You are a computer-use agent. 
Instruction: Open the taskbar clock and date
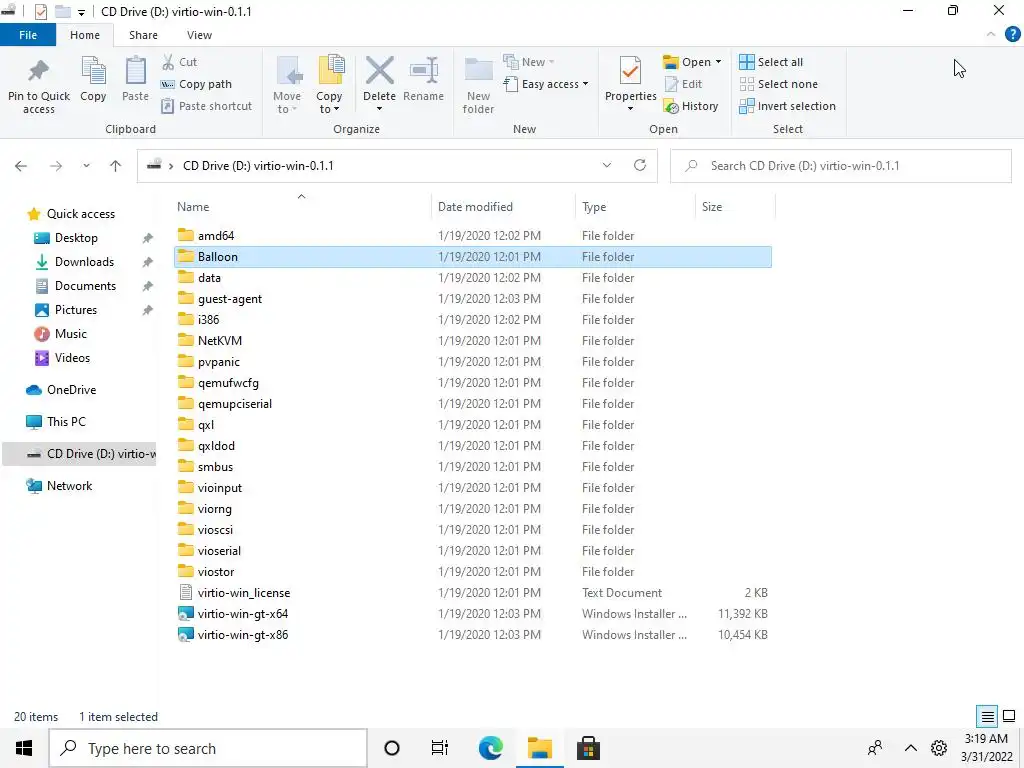point(986,748)
